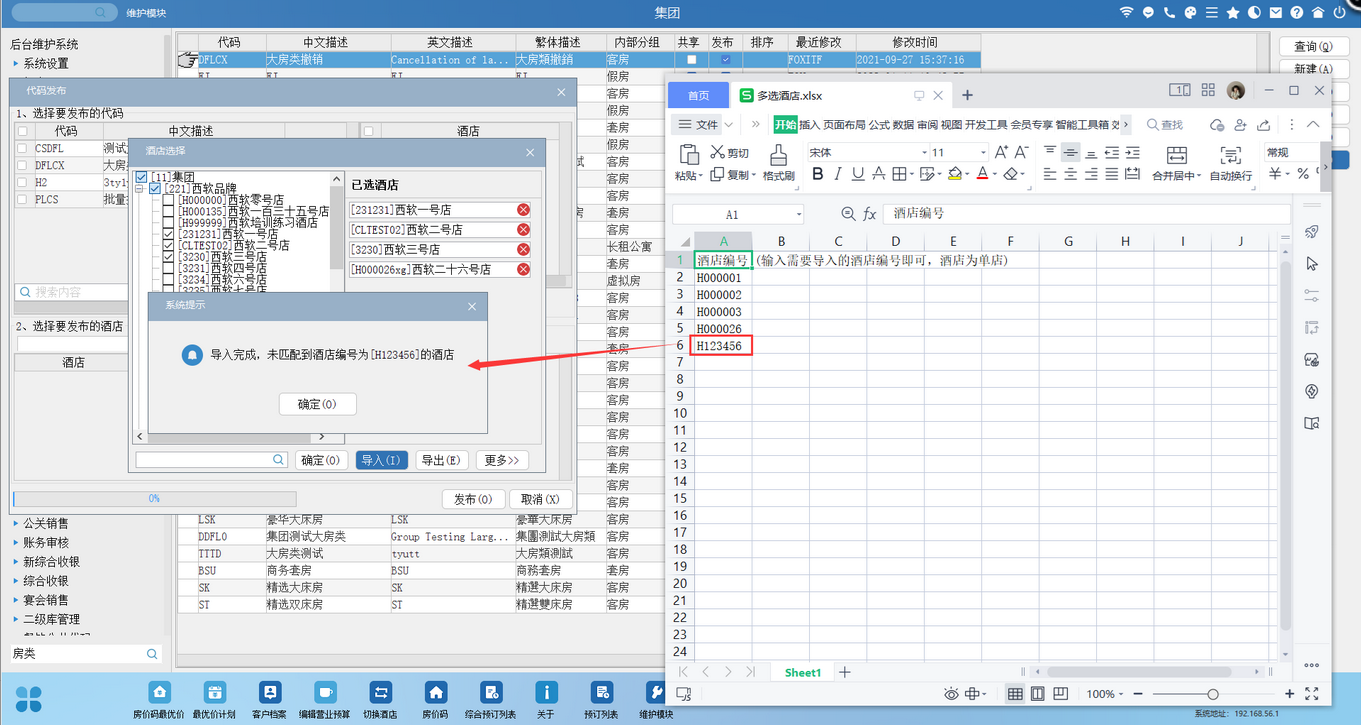Image resolution: width=1361 pixels, height=725 pixels.
Task: Click the 自动换行 wrap text icon
Action: 1230,155
